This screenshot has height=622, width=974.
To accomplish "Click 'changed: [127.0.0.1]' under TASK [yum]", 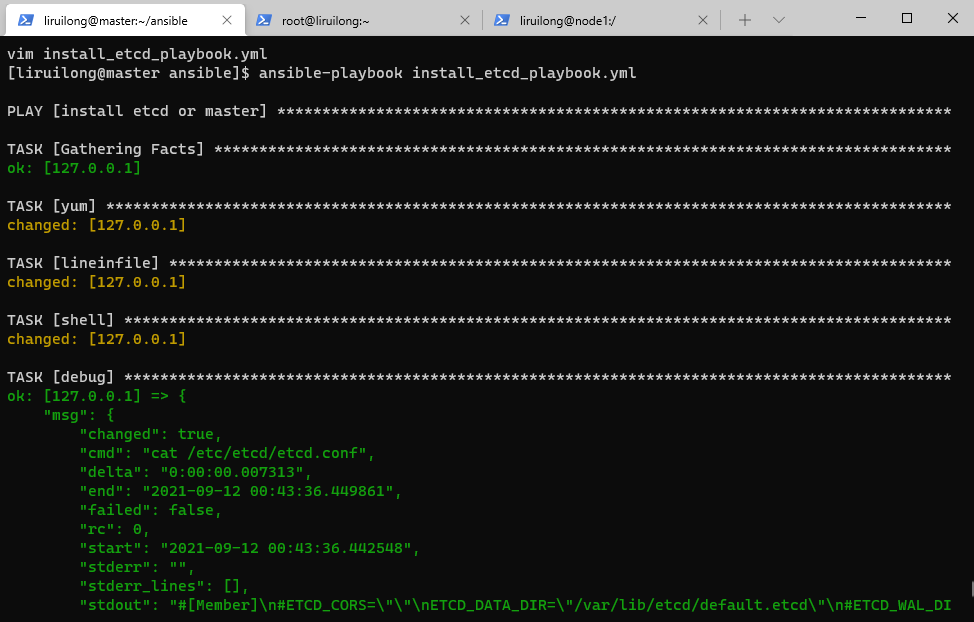I will 96,226.
